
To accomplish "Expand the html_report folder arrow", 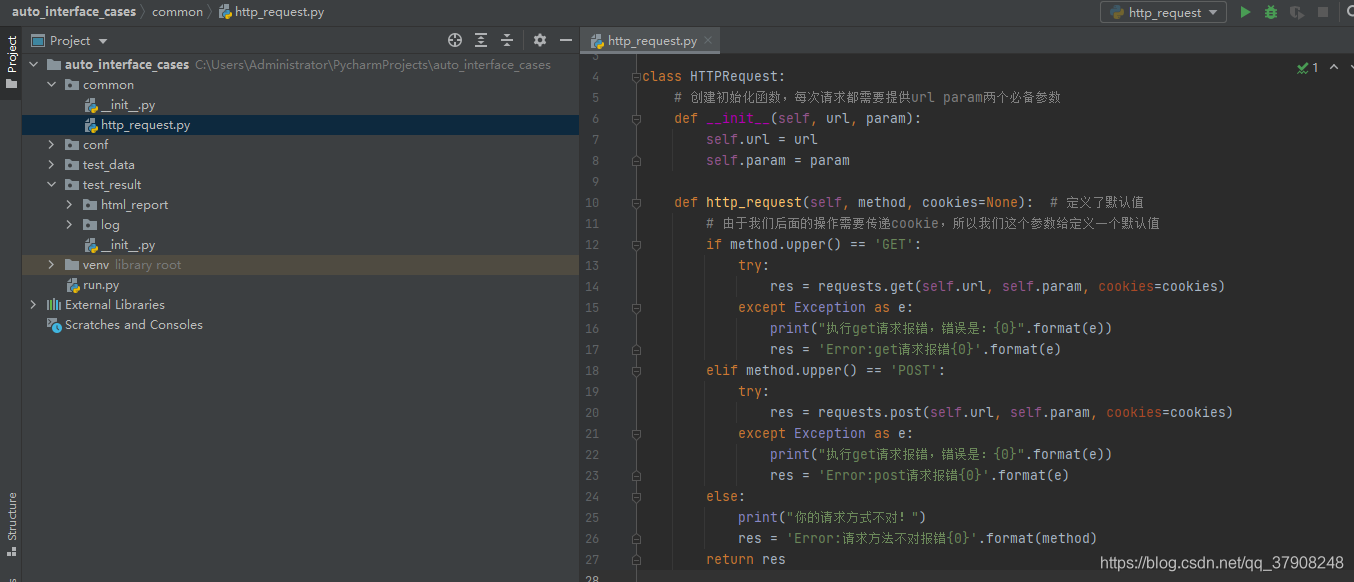I will point(70,205).
